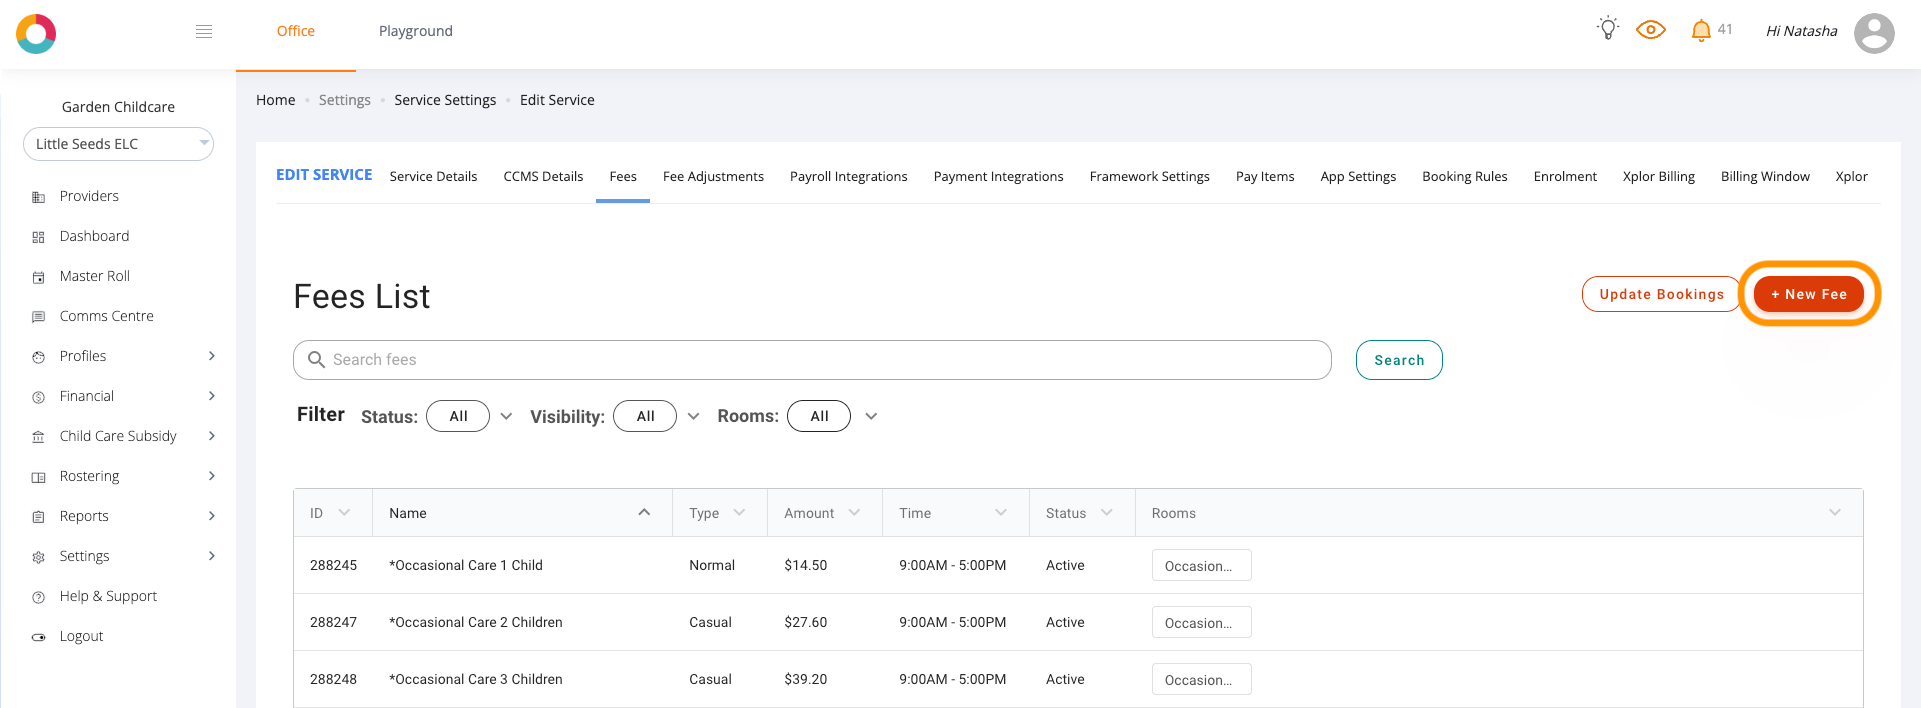The width and height of the screenshot is (1921, 708).
Task: Toggle the eye visibility icon
Action: pyautogui.click(x=1650, y=30)
